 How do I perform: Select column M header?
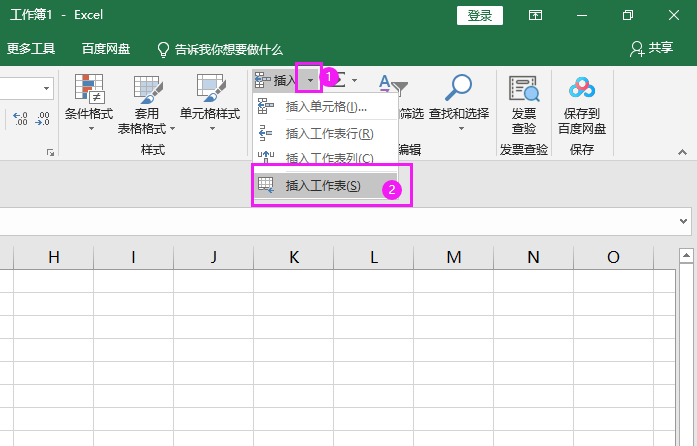click(x=453, y=257)
